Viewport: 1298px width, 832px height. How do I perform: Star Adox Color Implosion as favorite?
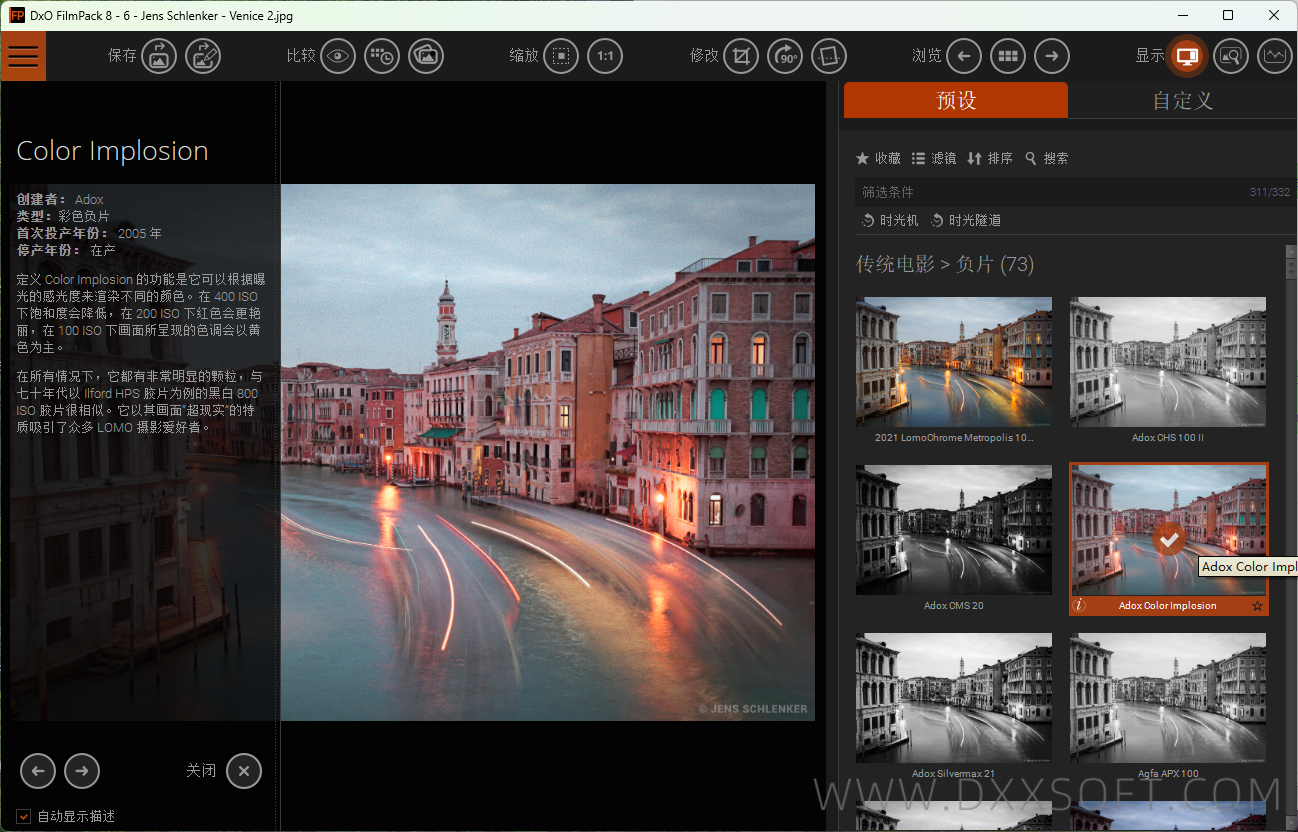[1257, 606]
